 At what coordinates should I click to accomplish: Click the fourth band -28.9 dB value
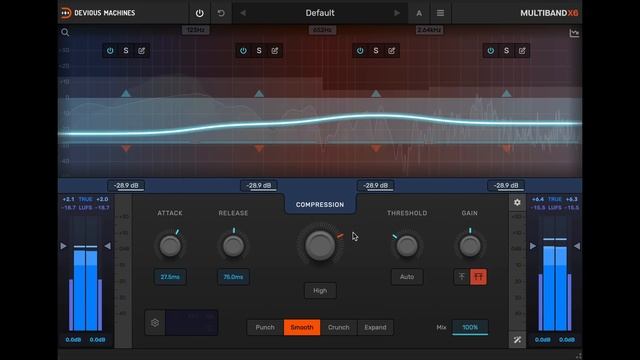[506, 185]
